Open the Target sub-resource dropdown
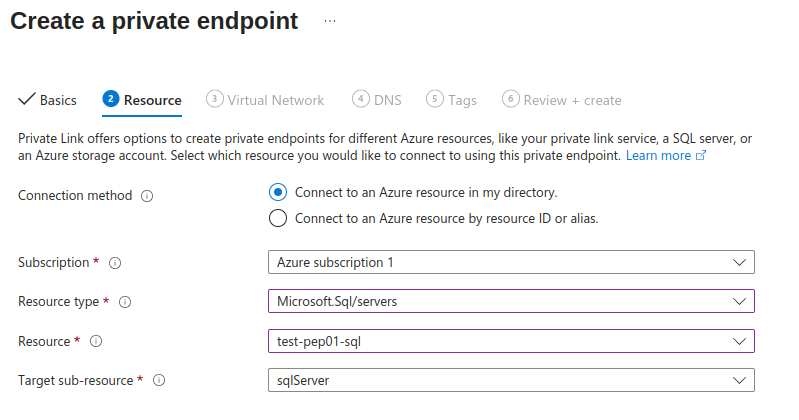Viewport: 799px width, 420px height. (x=511, y=381)
